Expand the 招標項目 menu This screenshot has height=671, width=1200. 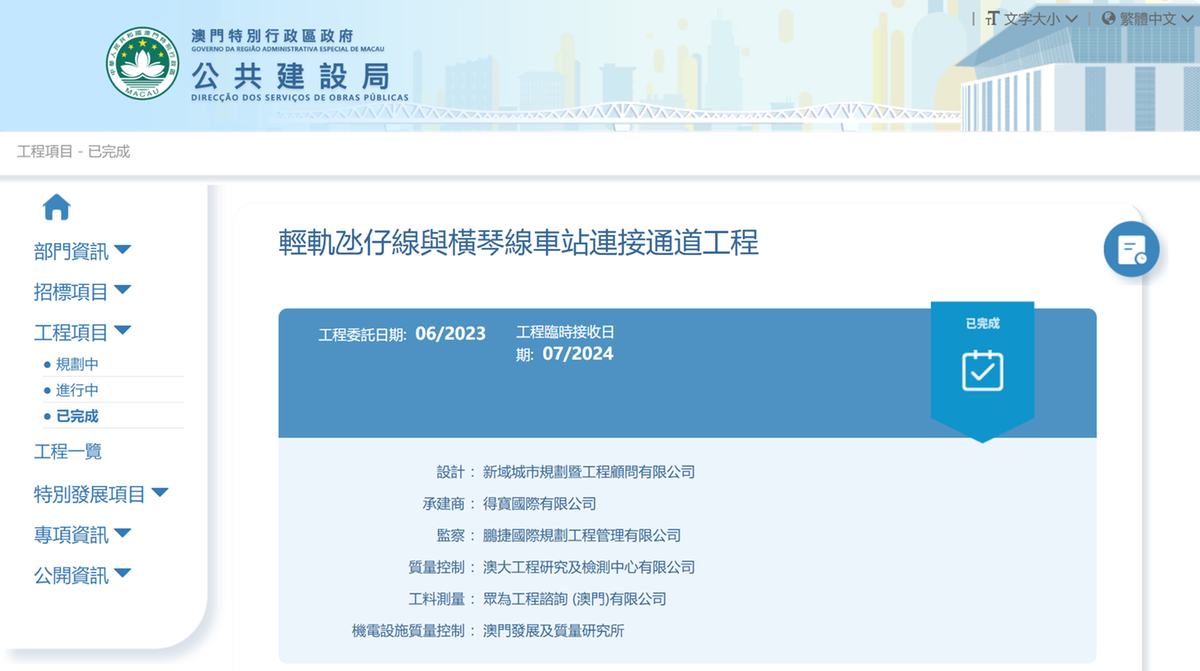83,292
